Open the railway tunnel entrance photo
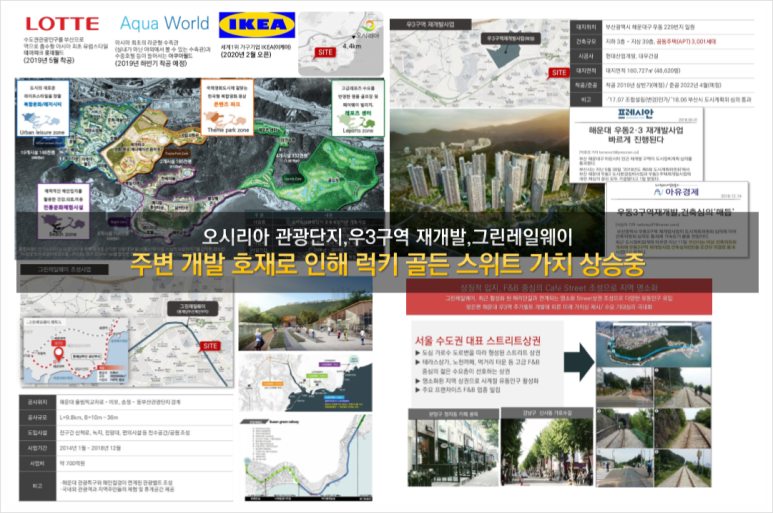The height and width of the screenshot is (513, 773). pos(624,428)
